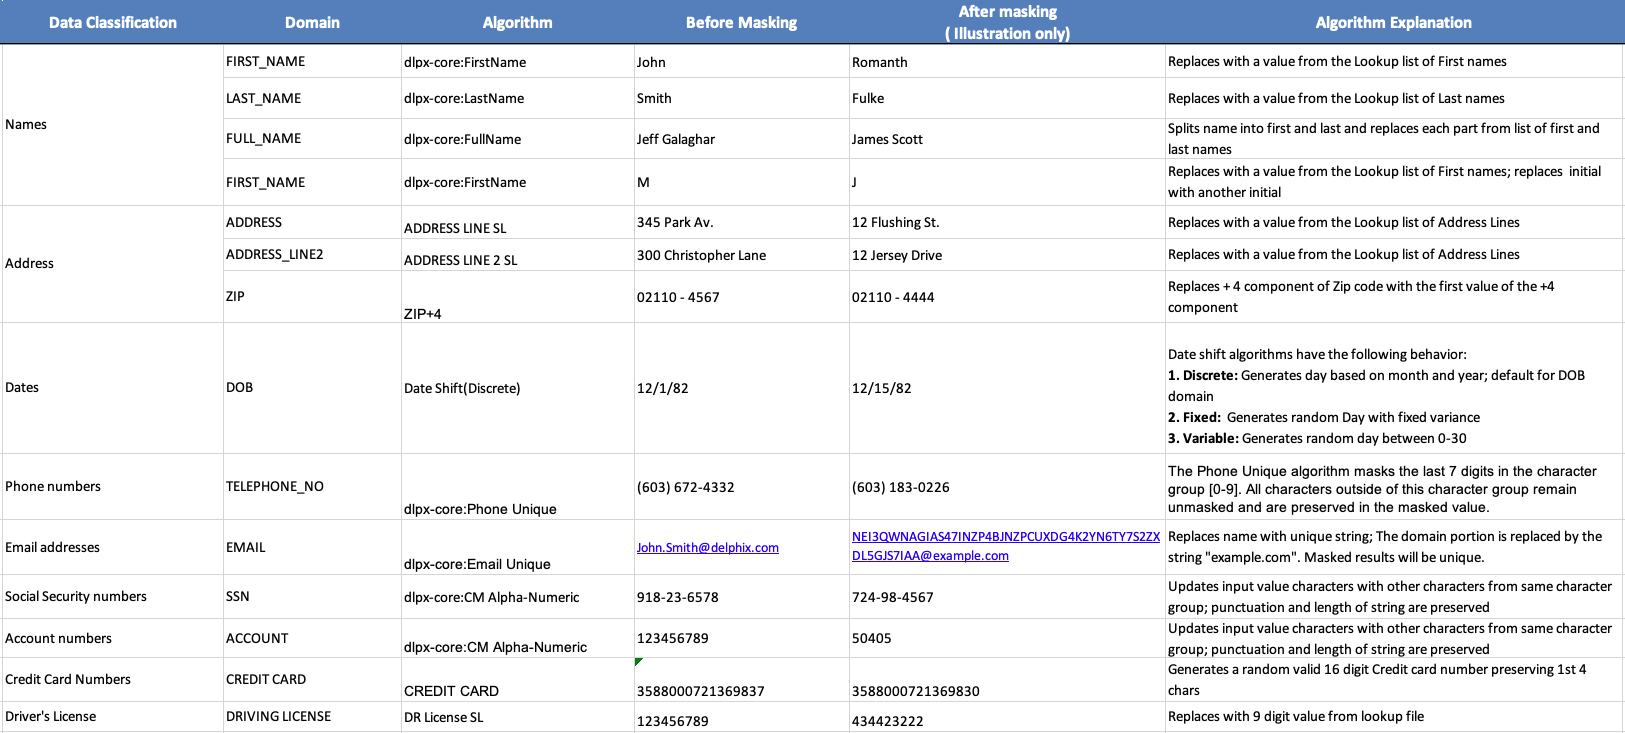The height and width of the screenshot is (733, 1625).
Task: Click the After masking header cell
Action: [1007, 22]
